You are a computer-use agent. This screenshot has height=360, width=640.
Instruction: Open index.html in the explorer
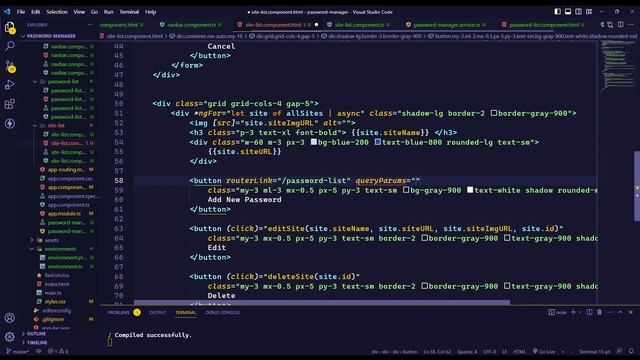tap(57, 284)
